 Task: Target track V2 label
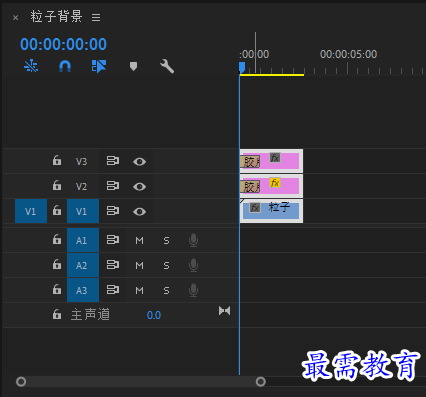coord(81,186)
